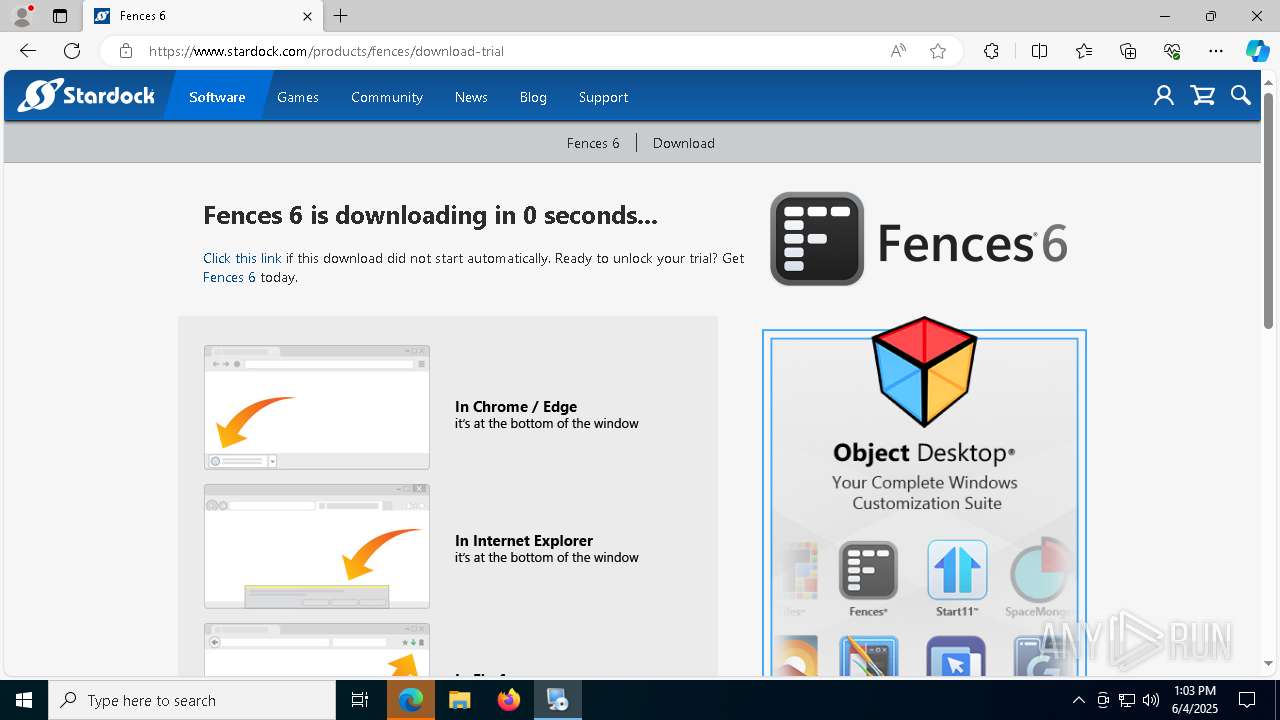This screenshot has width=1280, height=720.
Task: Open the Edge profile icon
Action: [x=21, y=16]
